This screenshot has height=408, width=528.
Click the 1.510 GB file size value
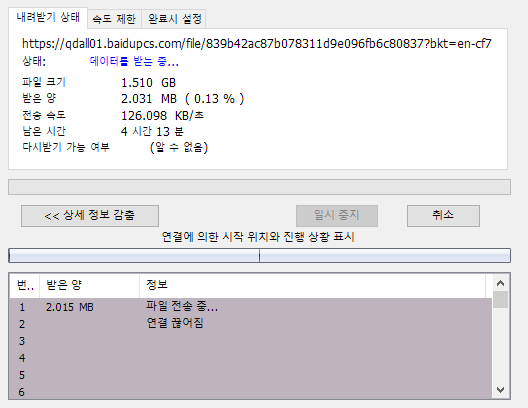[x=148, y=82]
